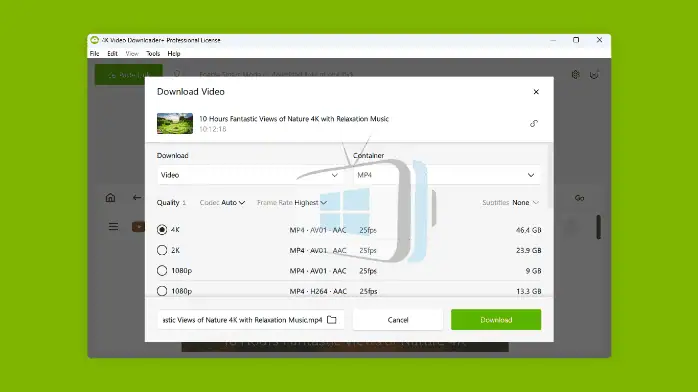698x392 pixels.
Task: Click the Paste Link button
Action: click(x=129, y=75)
